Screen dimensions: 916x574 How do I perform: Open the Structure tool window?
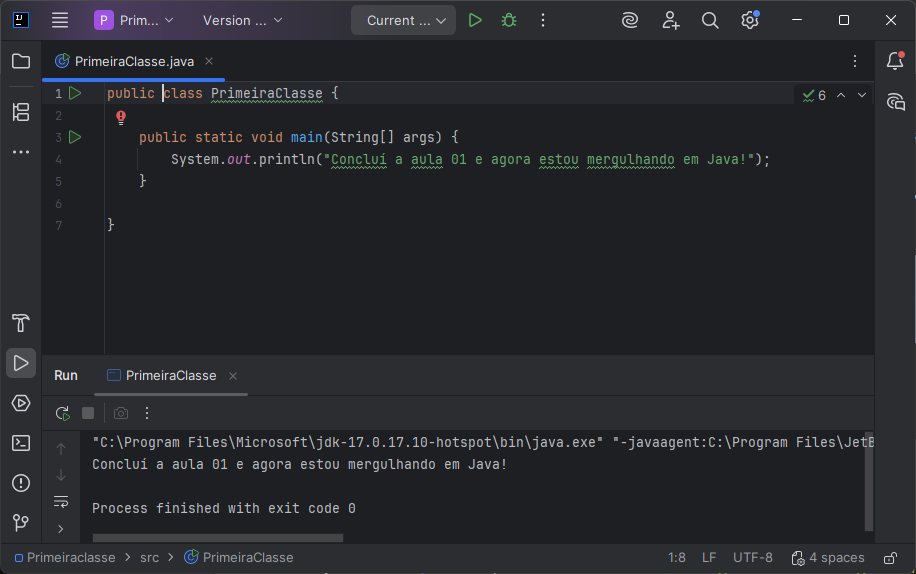[x=21, y=112]
